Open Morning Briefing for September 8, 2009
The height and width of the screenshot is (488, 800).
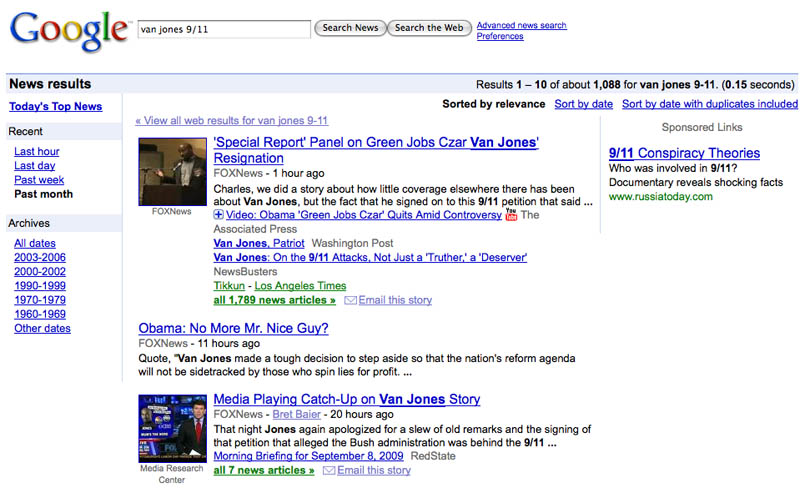point(308,456)
